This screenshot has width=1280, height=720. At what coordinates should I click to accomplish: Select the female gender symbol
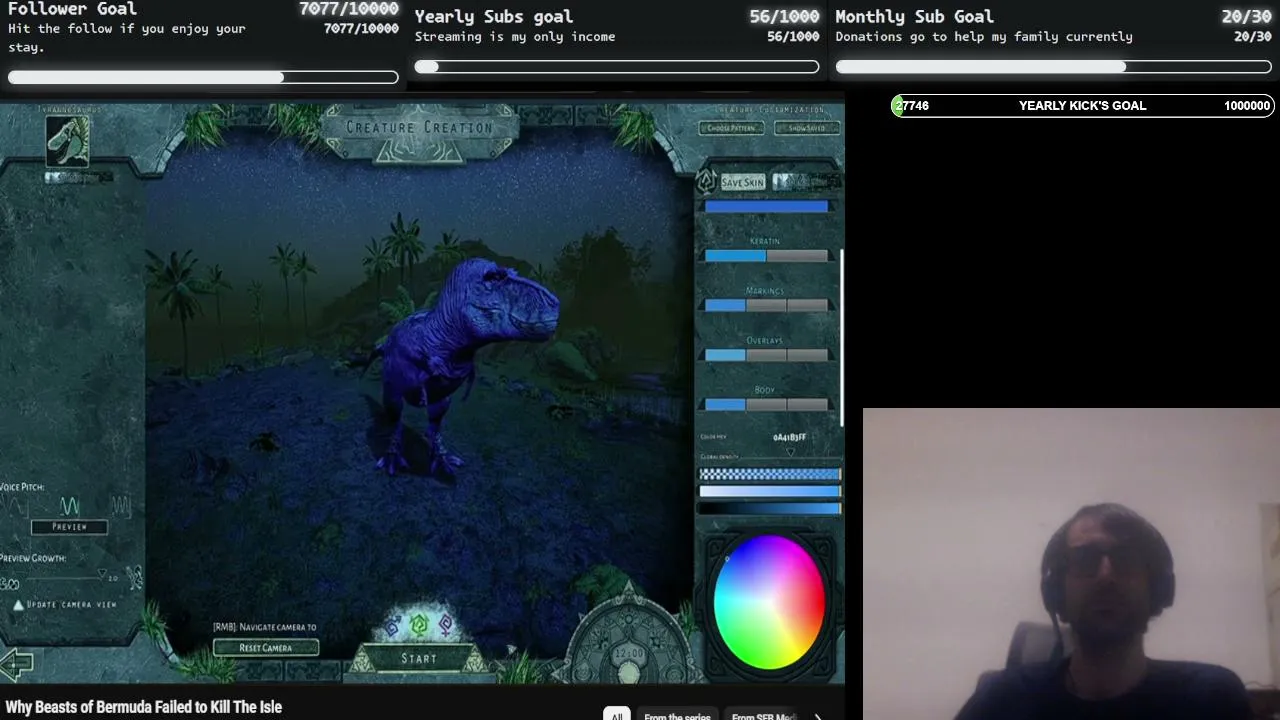click(x=445, y=626)
